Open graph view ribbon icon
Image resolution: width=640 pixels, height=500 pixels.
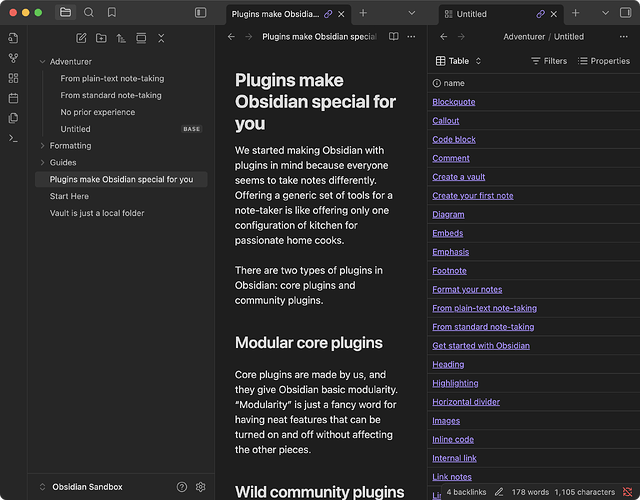[13, 58]
